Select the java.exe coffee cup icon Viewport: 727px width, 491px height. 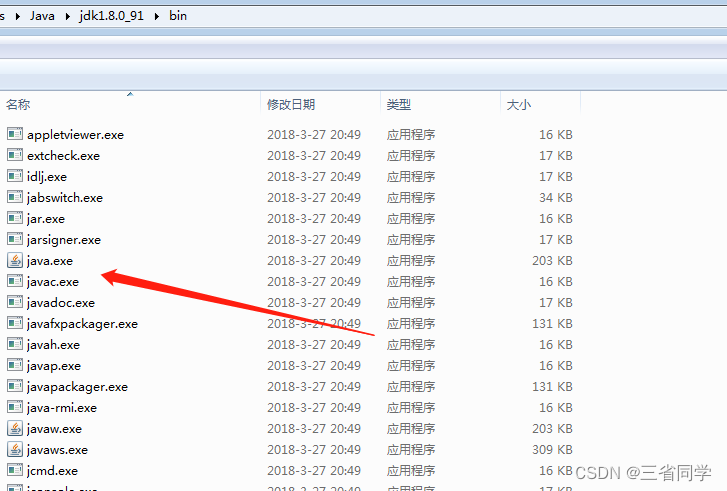(15, 261)
